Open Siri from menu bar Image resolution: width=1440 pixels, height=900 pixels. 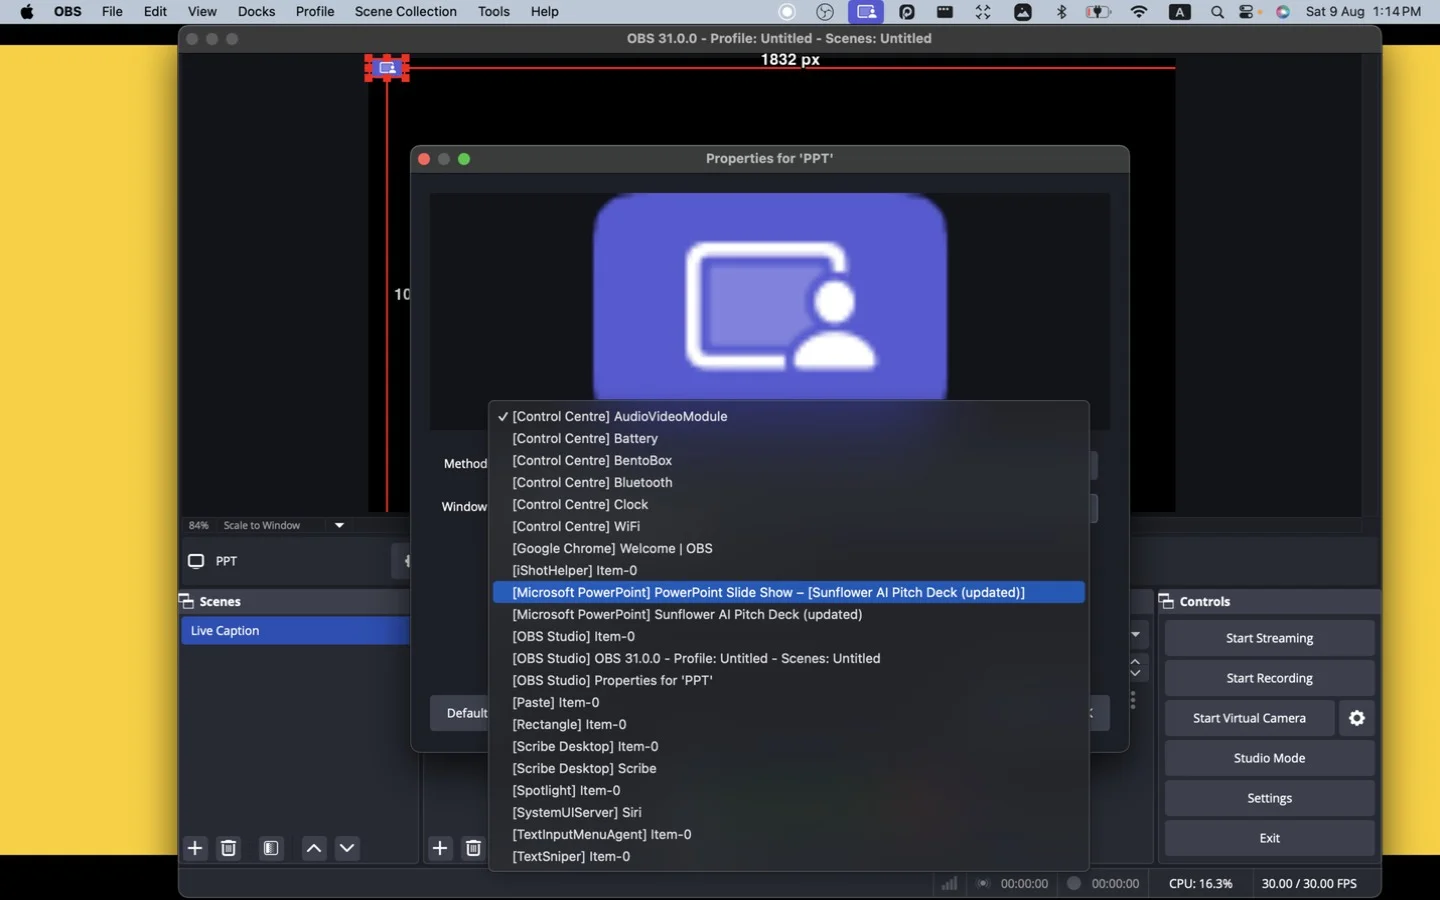pyautogui.click(x=1283, y=12)
